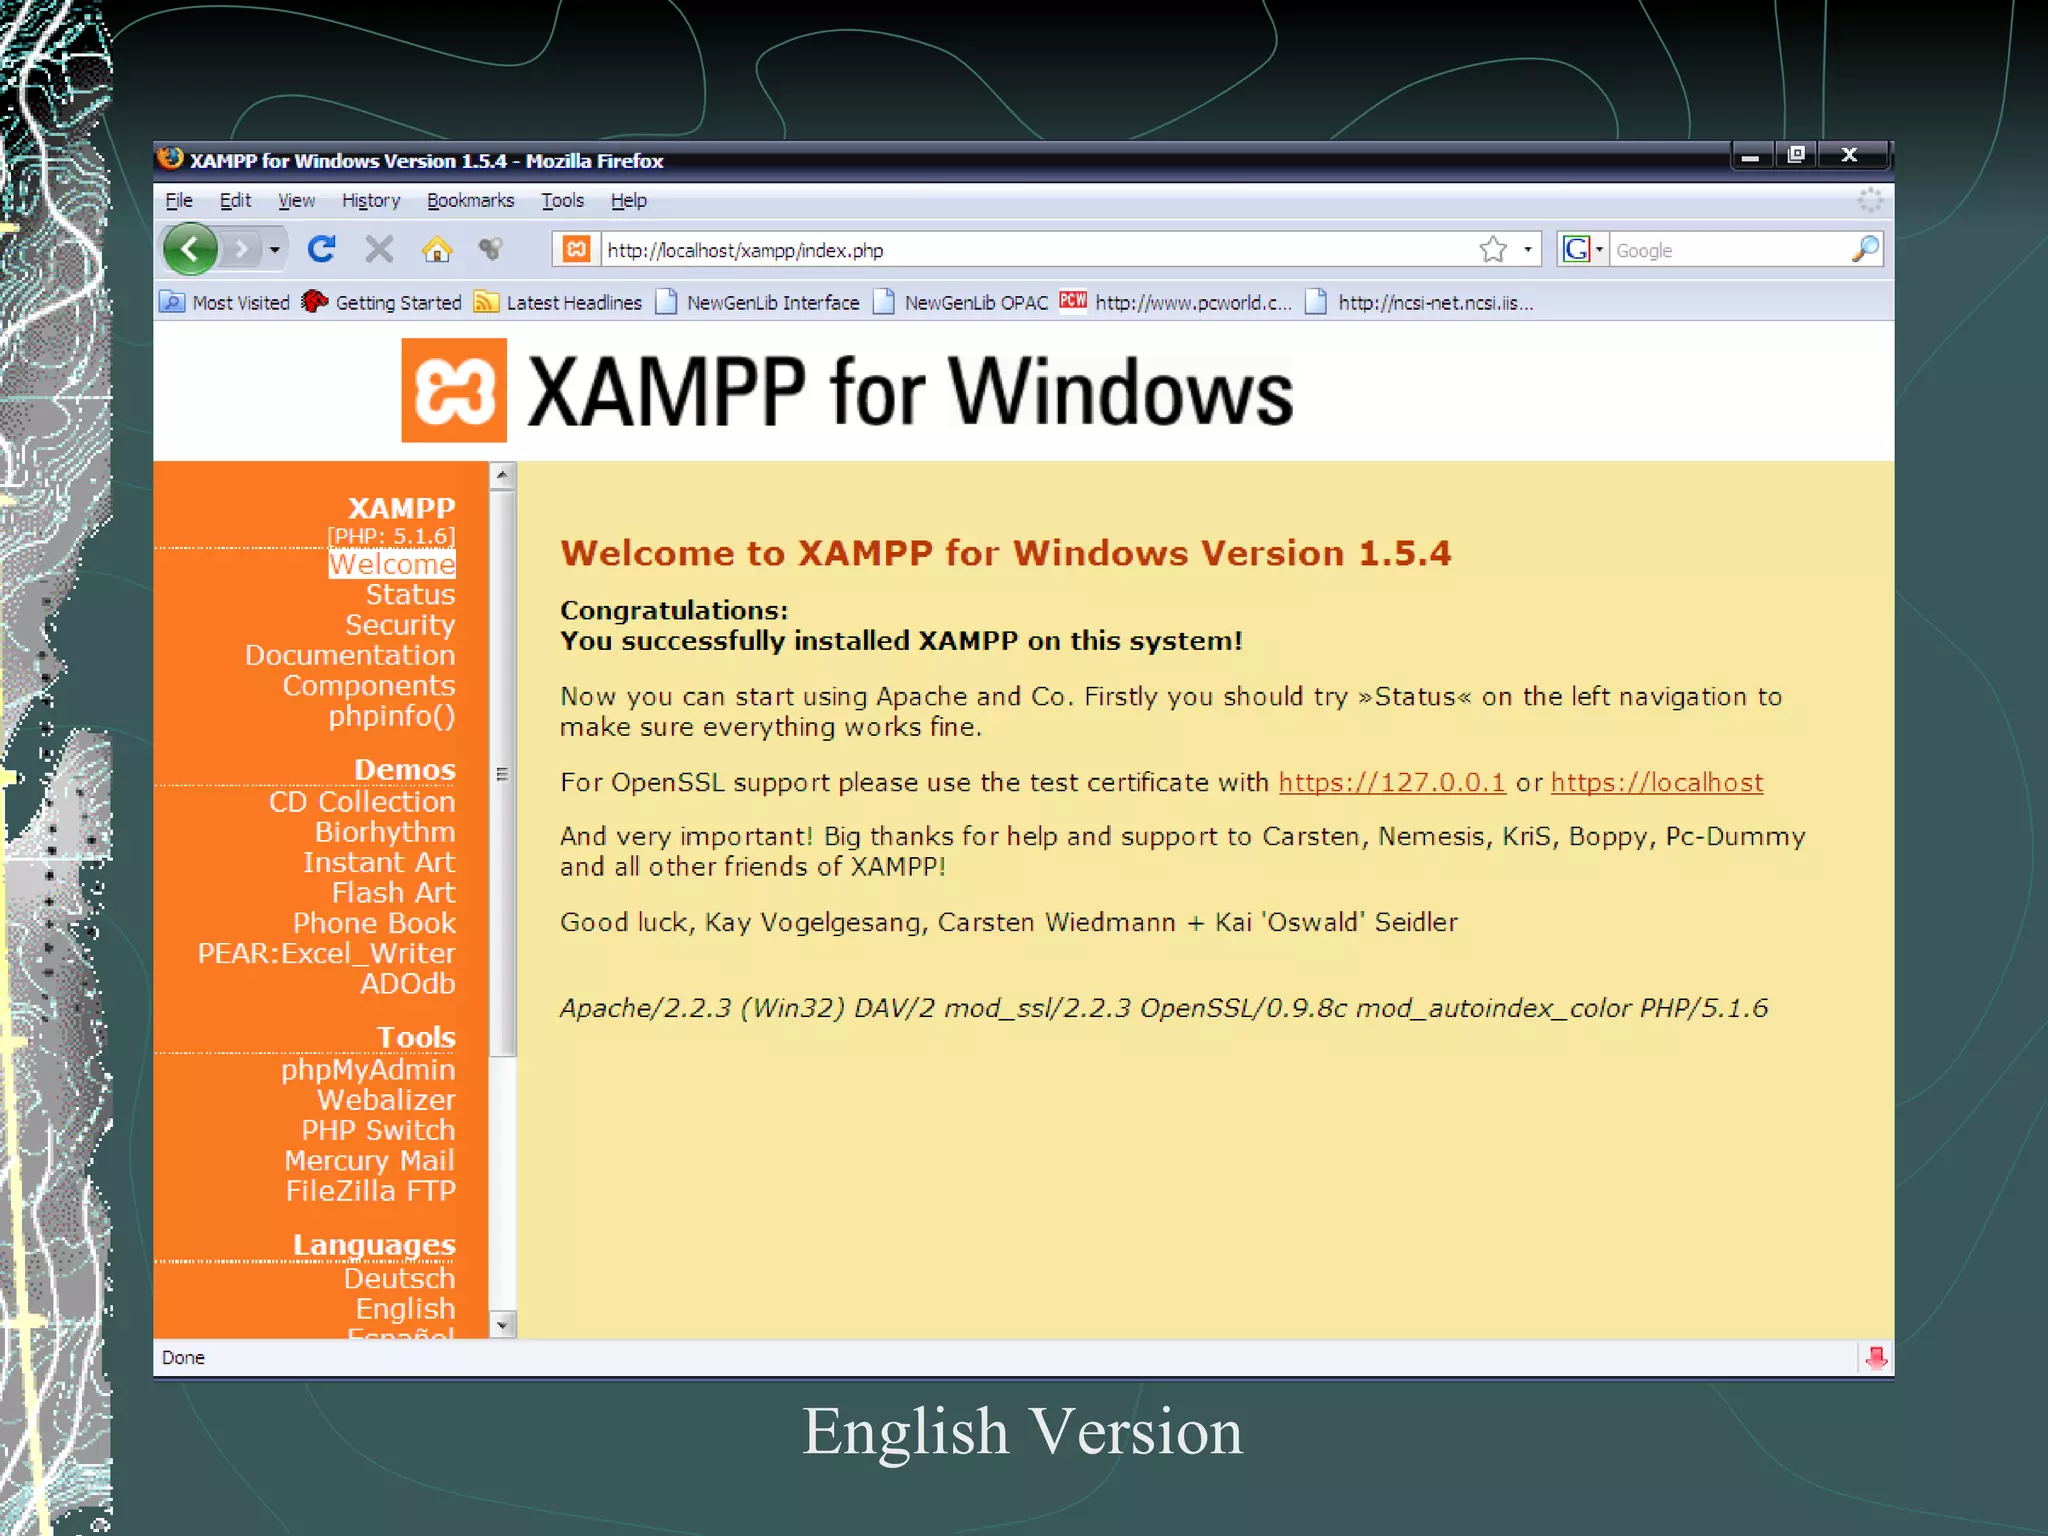Click the red download icon in status bar

[x=1876, y=1357]
